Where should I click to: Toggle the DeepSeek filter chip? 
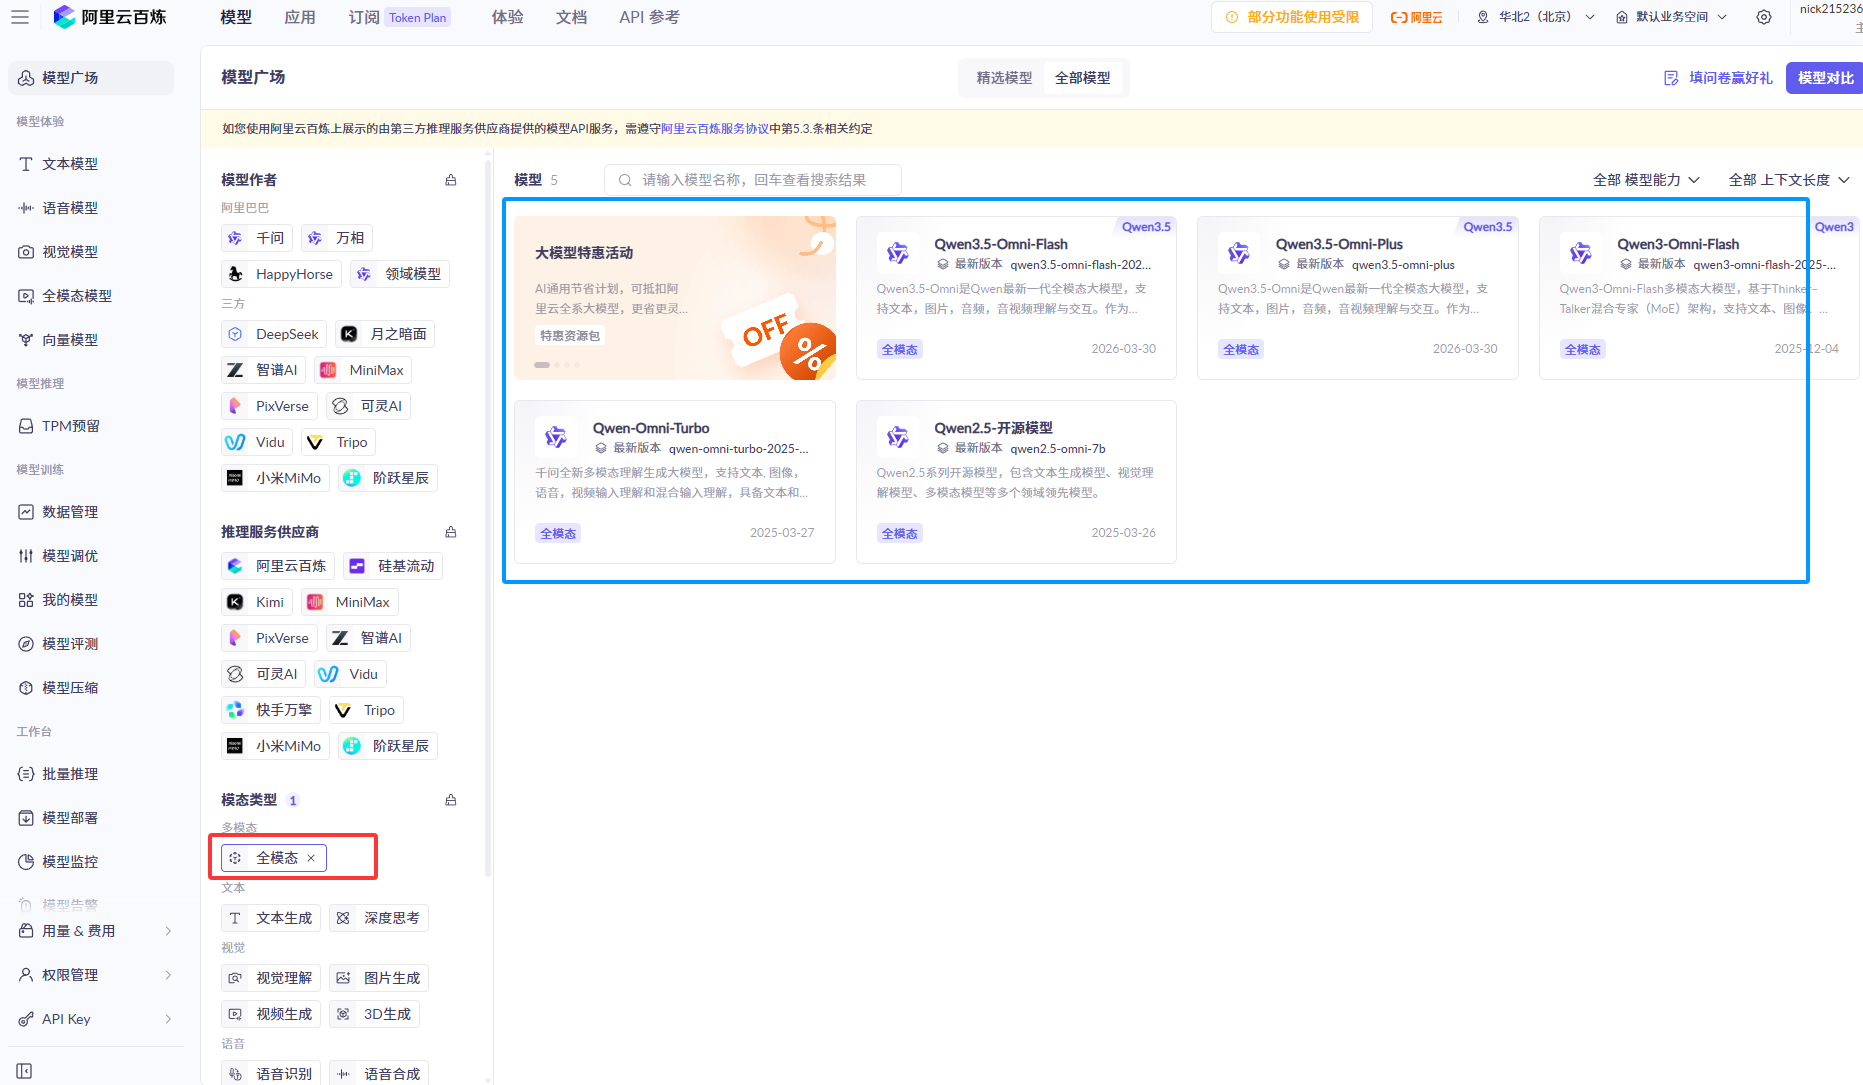[x=274, y=334]
